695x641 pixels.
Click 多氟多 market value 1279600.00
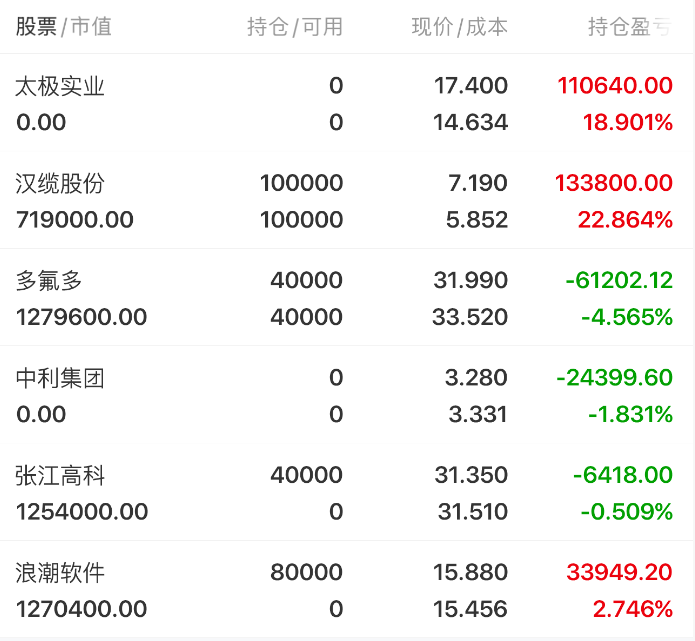(x=81, y=317)
